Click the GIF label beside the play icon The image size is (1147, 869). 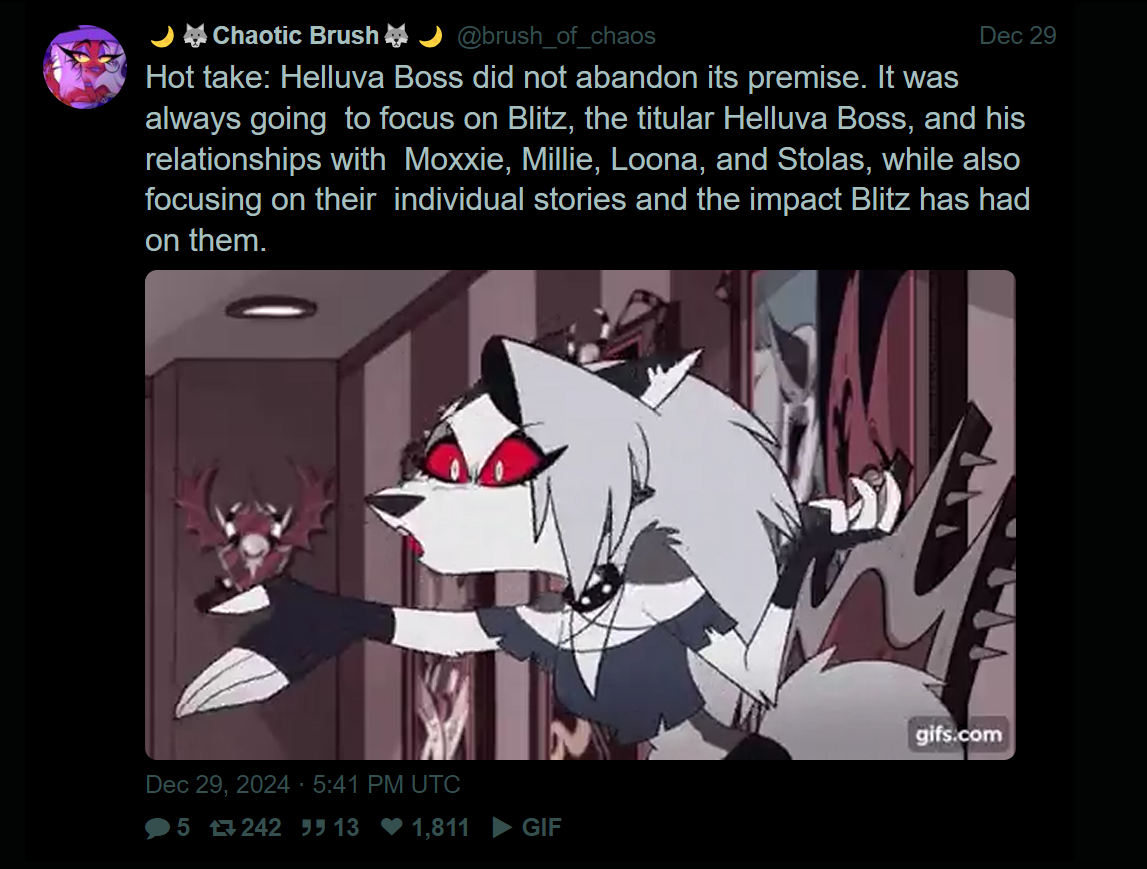pyautogui.click(x=541, y=827)
